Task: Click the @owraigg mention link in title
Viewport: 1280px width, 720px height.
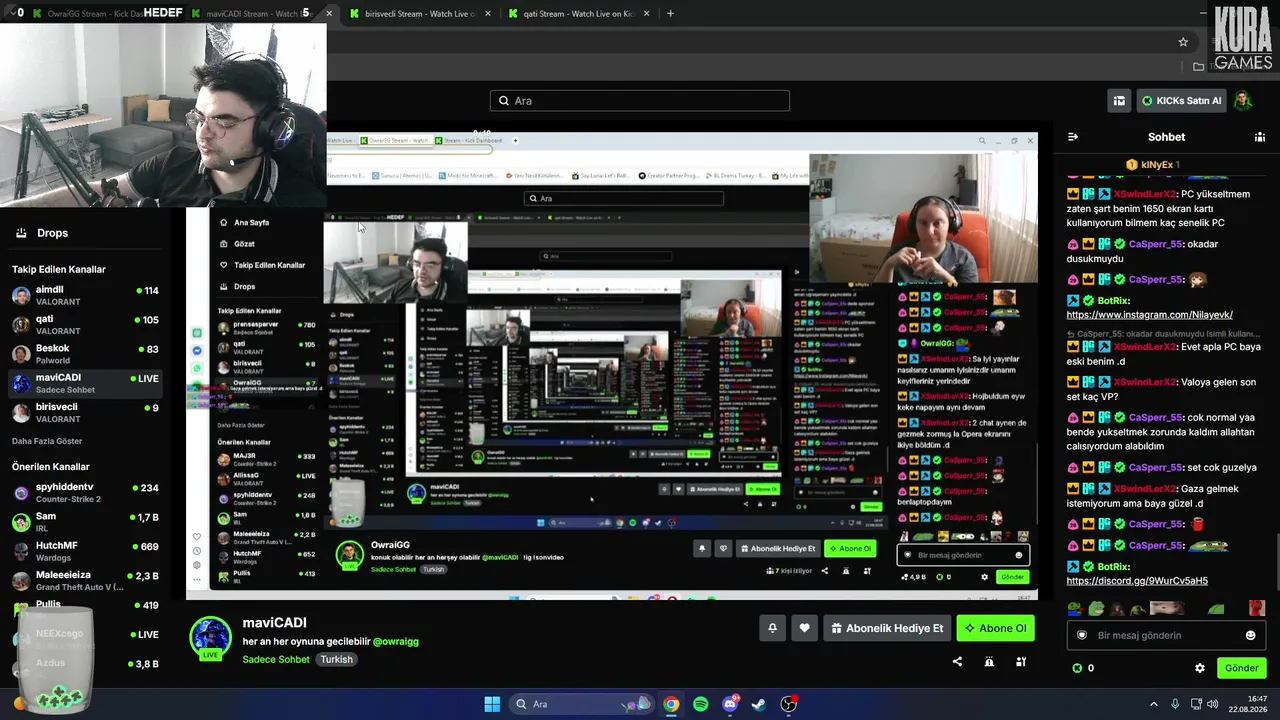Action: coord(395,642)
